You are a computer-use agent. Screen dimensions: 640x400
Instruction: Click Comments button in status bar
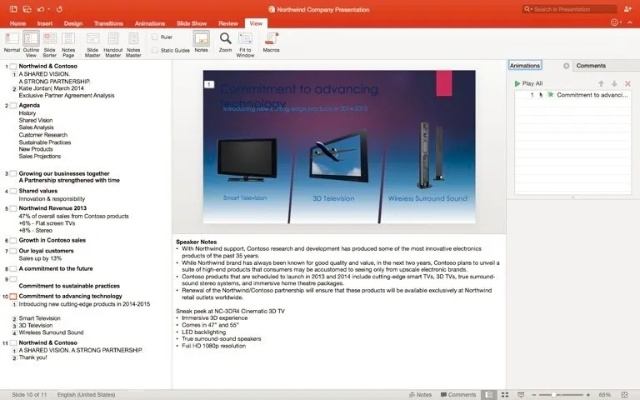coord(458,394)
